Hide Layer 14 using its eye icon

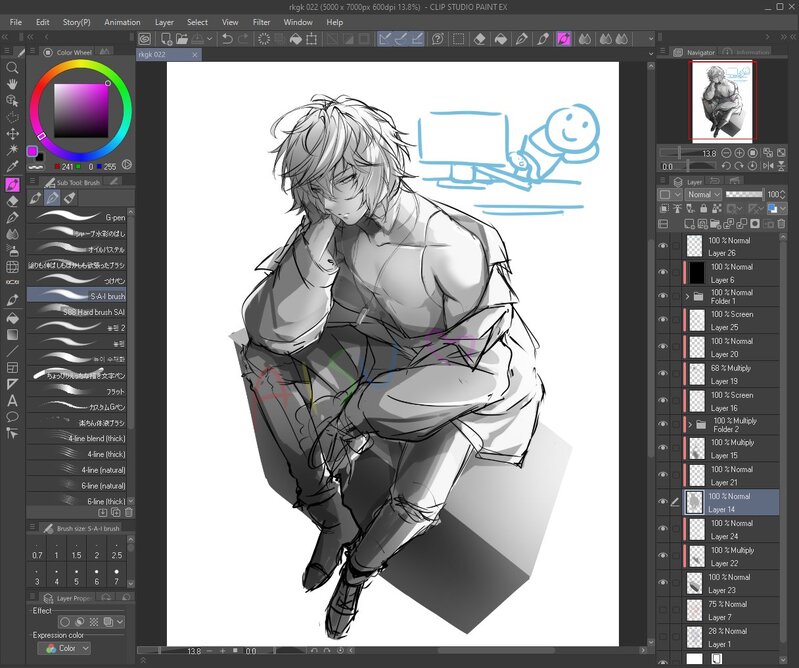point(663,502)
